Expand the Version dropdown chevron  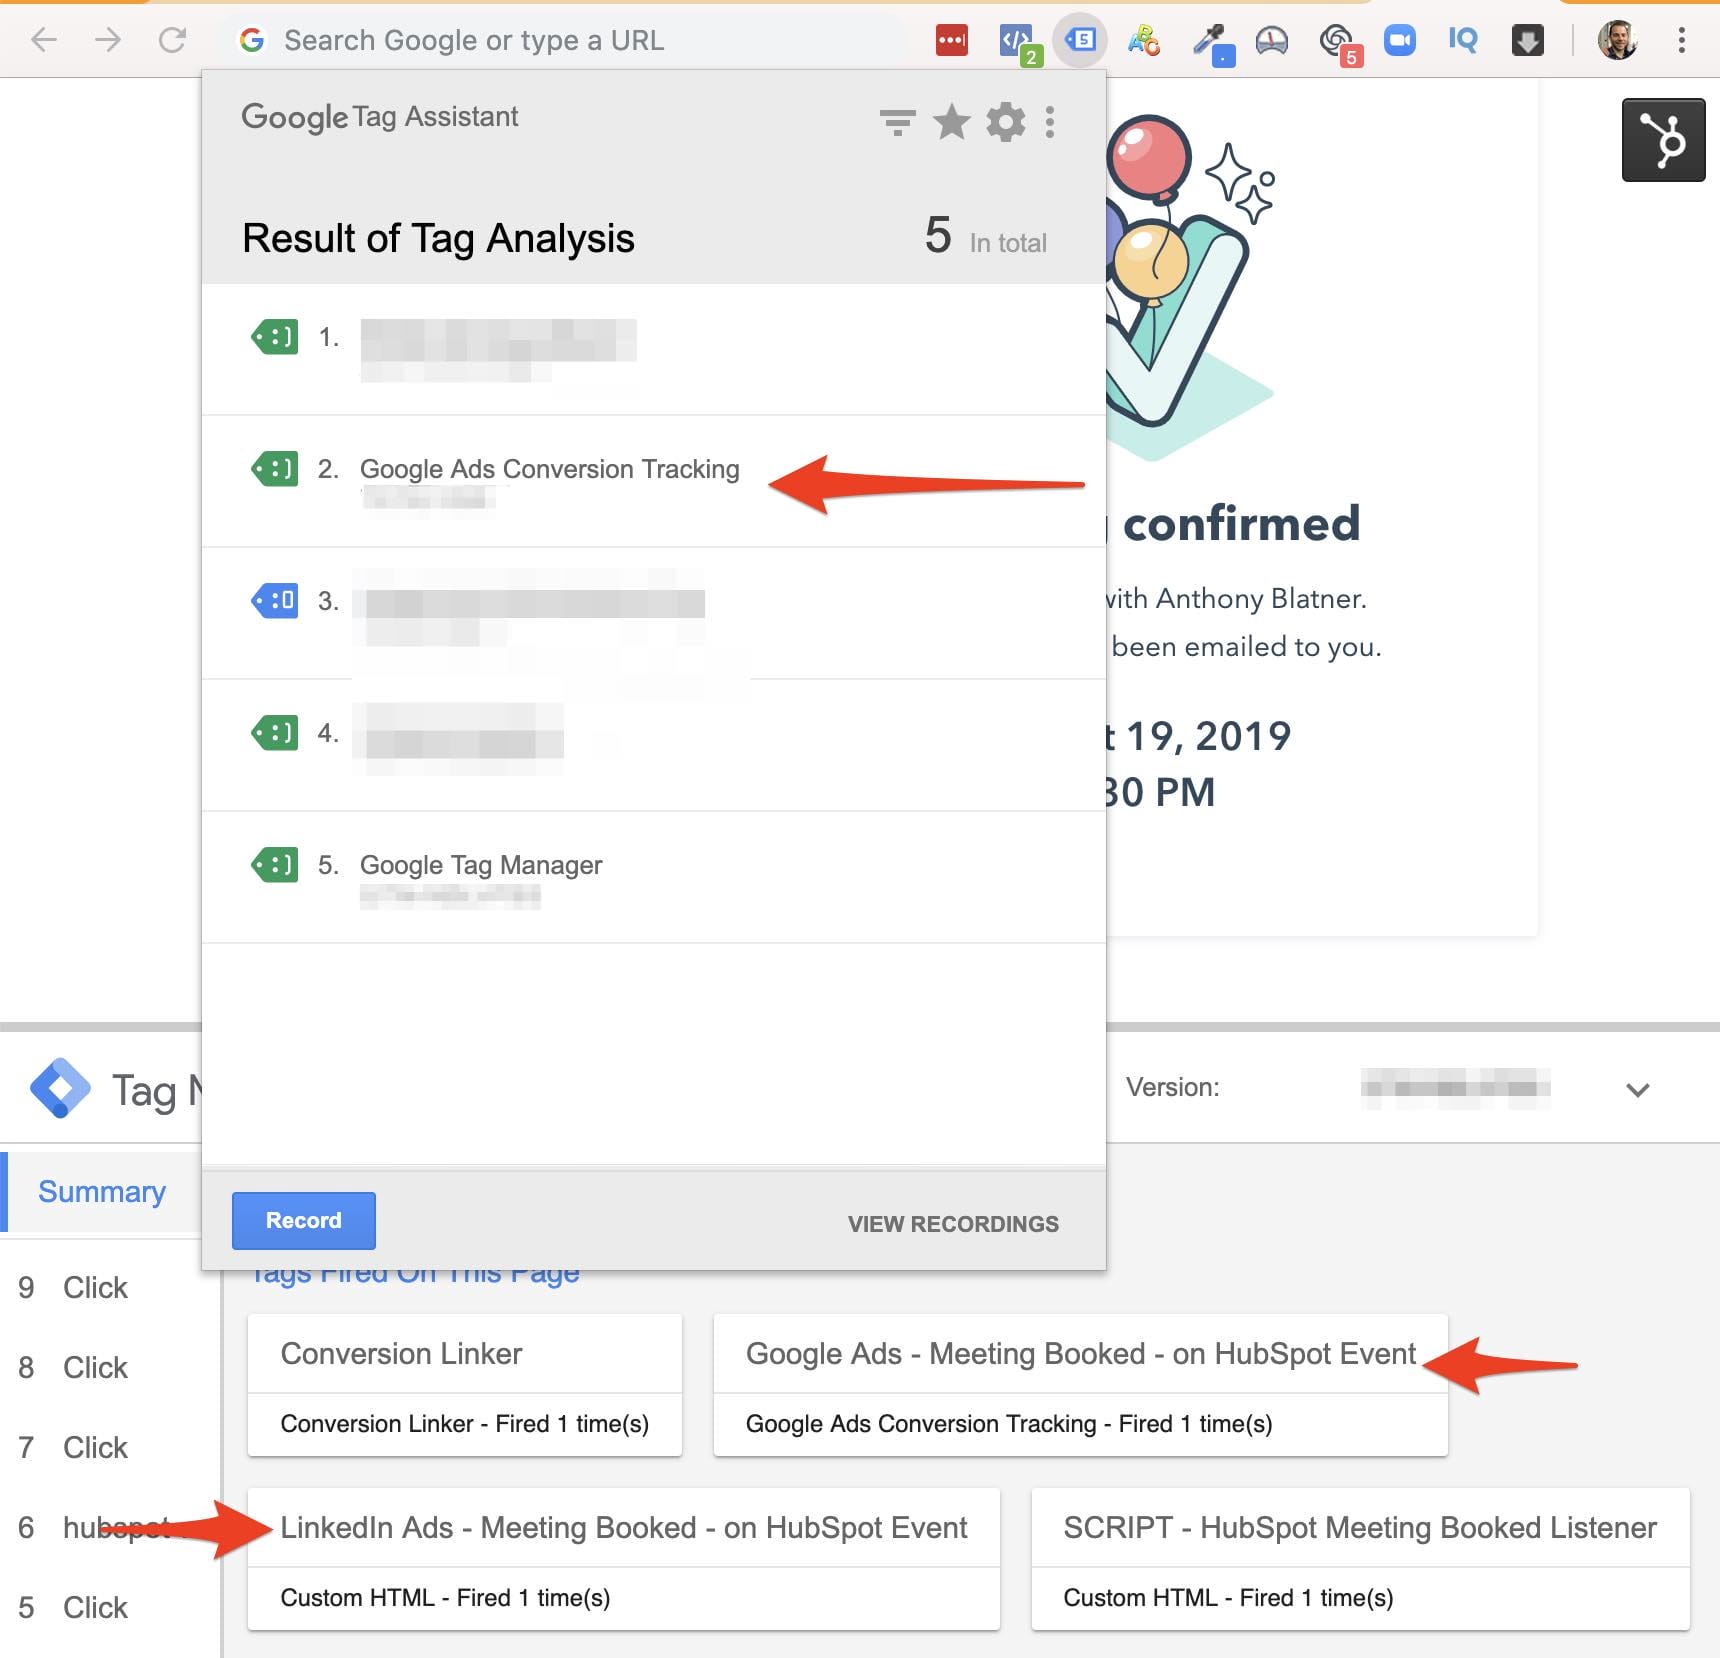point(1638,1089)
